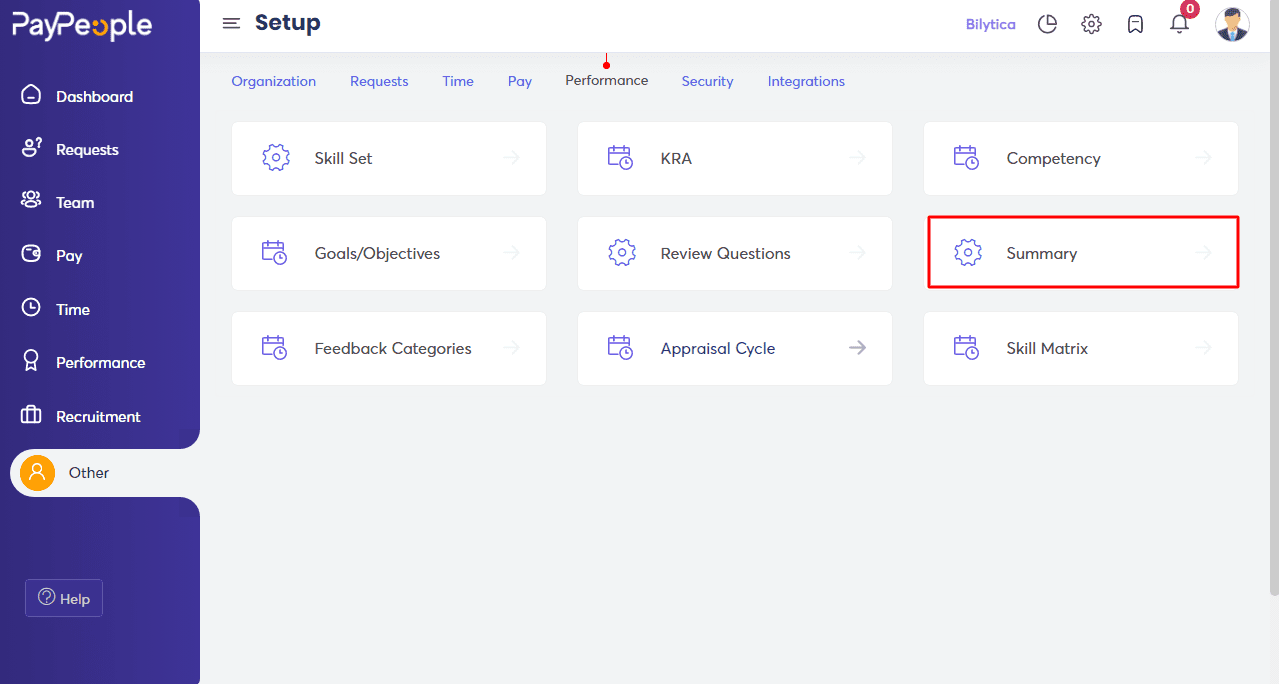Image resolution: width=1279 pixels, height=684 pixels.
Task: Open Competency setup
Action: (x=1081, y=158)
